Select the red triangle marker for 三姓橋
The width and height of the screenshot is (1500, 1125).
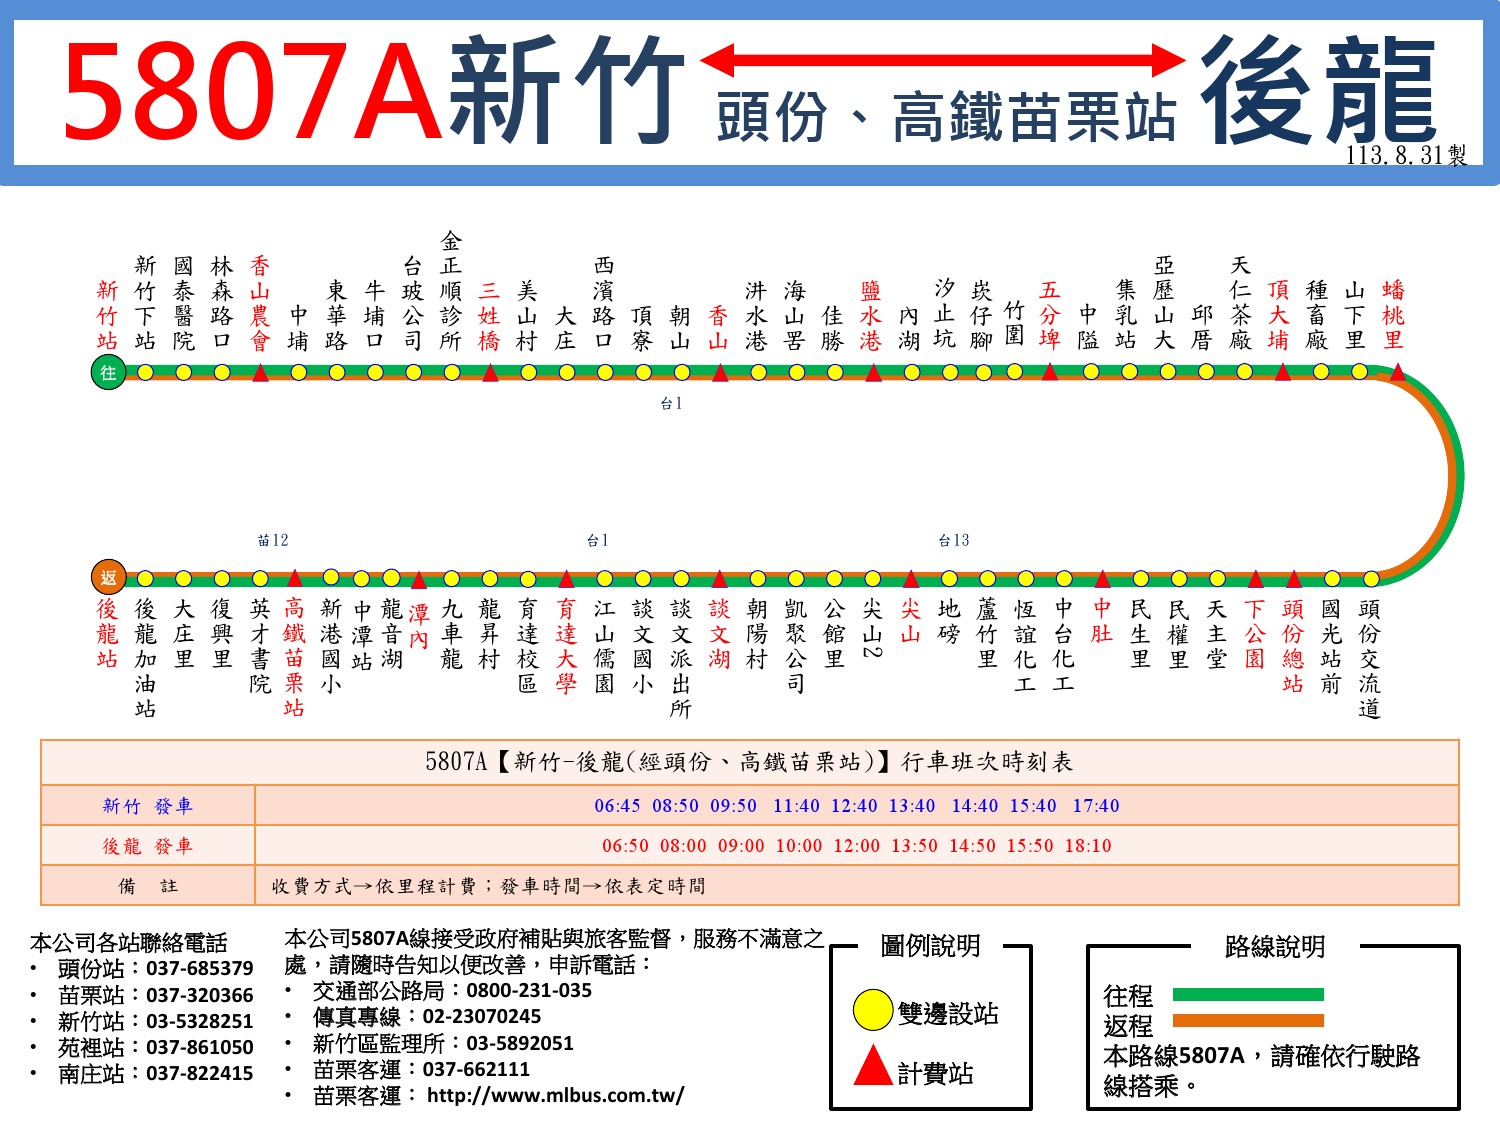click(490, 373)
